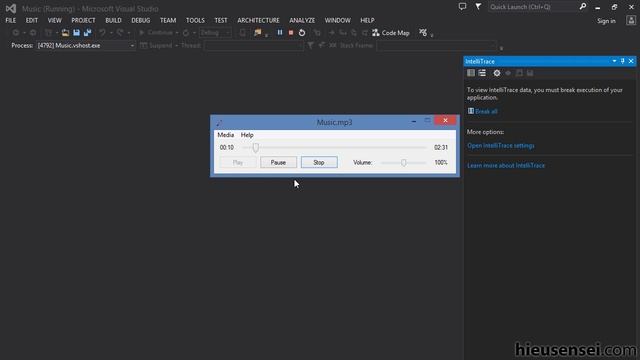Click the Break all link in IntelliTrace
This screenshot has height=360, width=640.
click(486, 111)
